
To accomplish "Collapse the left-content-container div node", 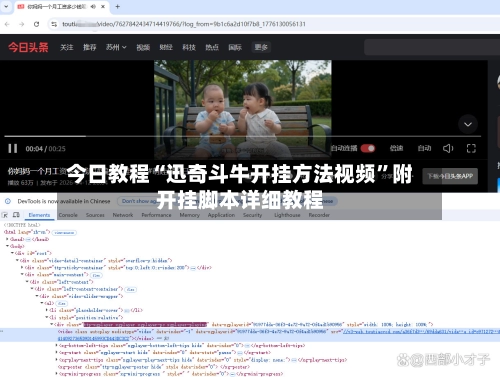I will point(32,289).
